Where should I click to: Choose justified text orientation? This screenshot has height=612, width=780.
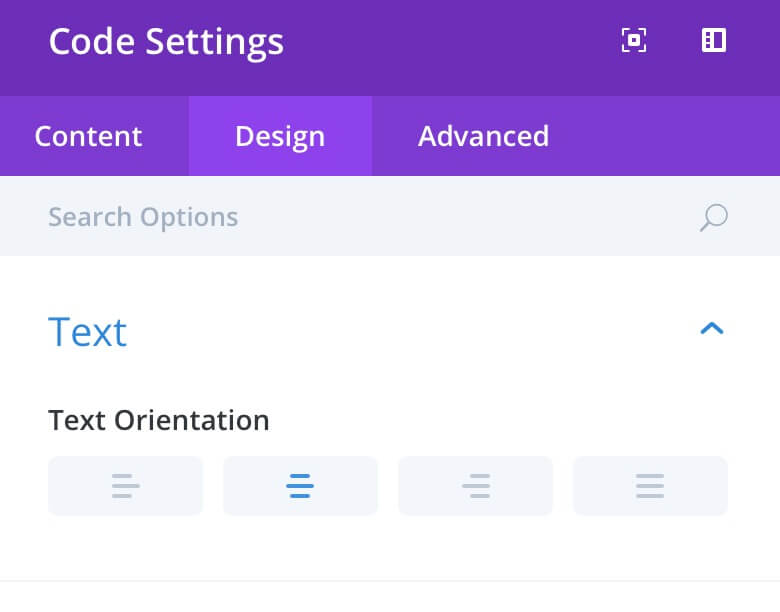coord(650,486)
